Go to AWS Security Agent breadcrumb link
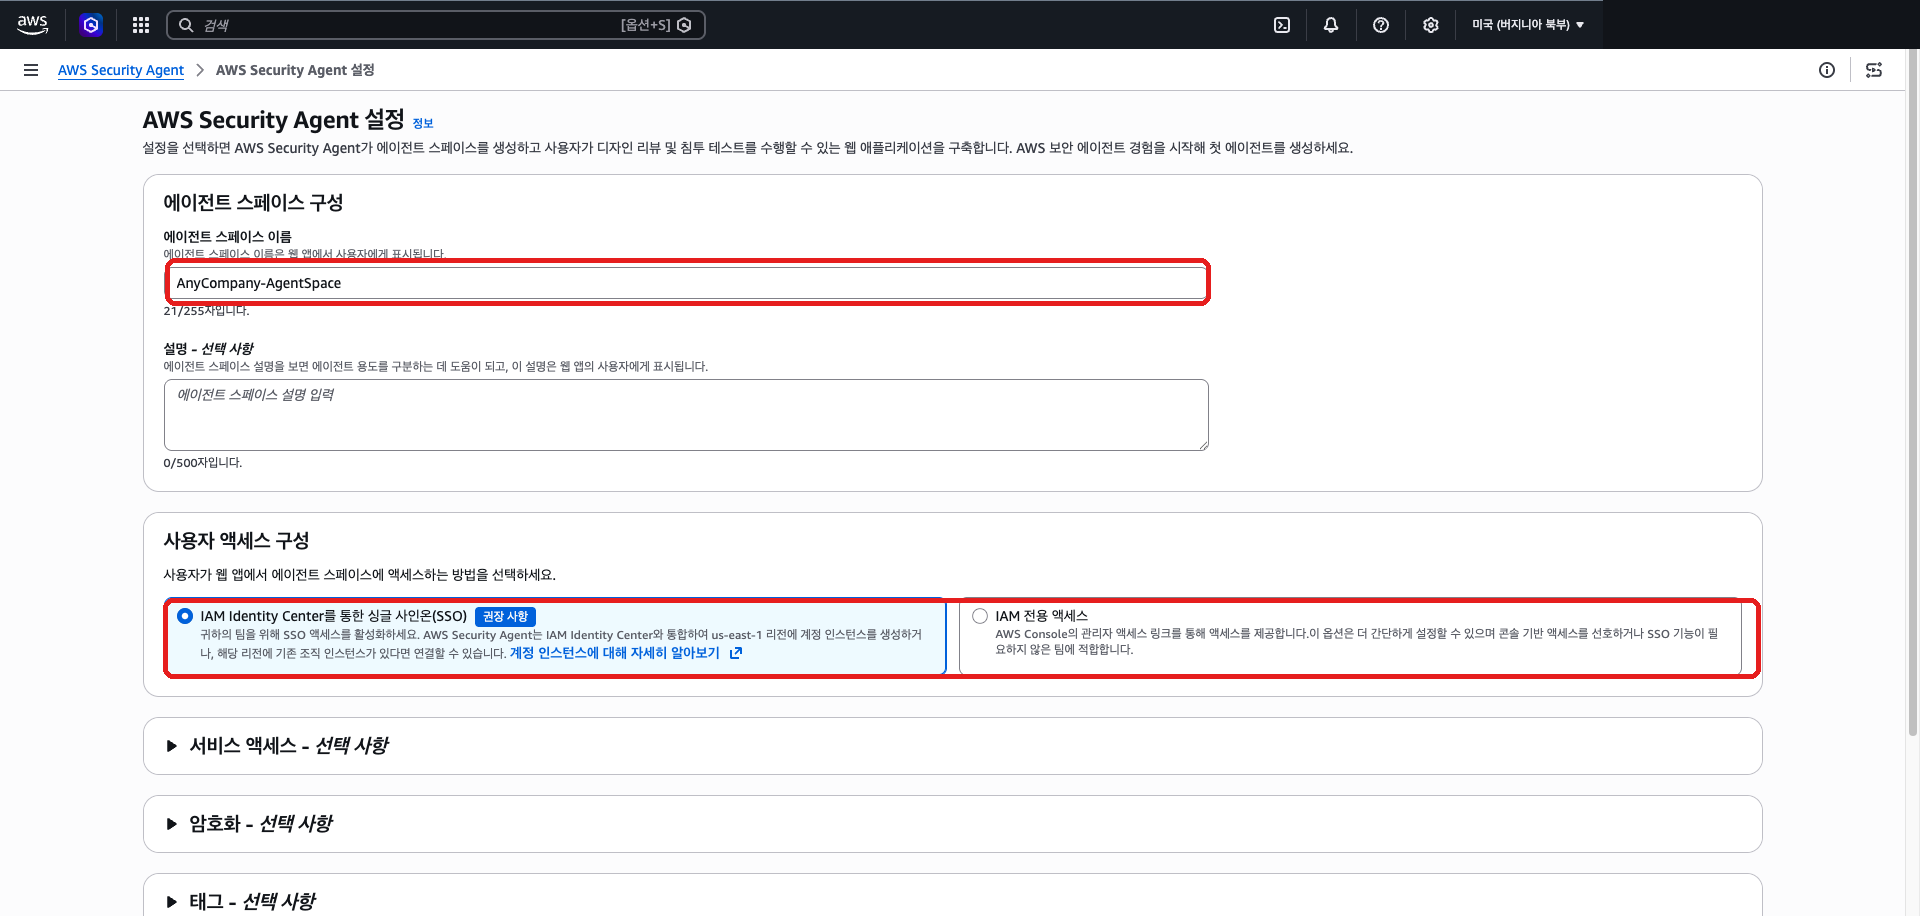Image resolution: width=1920 pixels, height=916 pixels. [x=121, y=70]
